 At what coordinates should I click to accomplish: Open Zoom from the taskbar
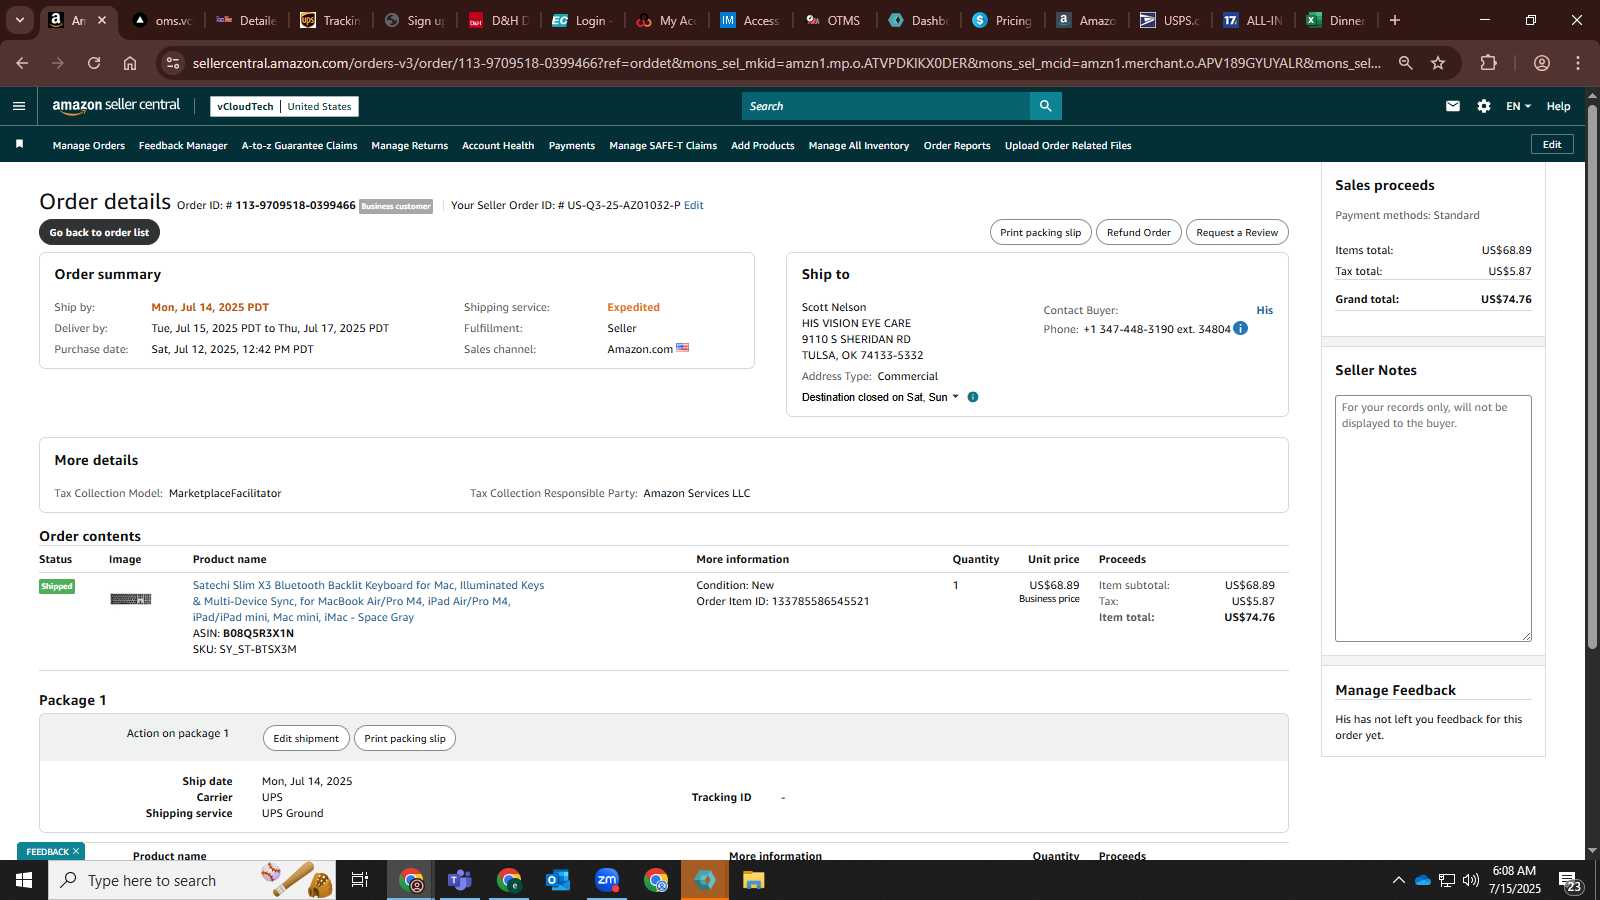(607, 880)
